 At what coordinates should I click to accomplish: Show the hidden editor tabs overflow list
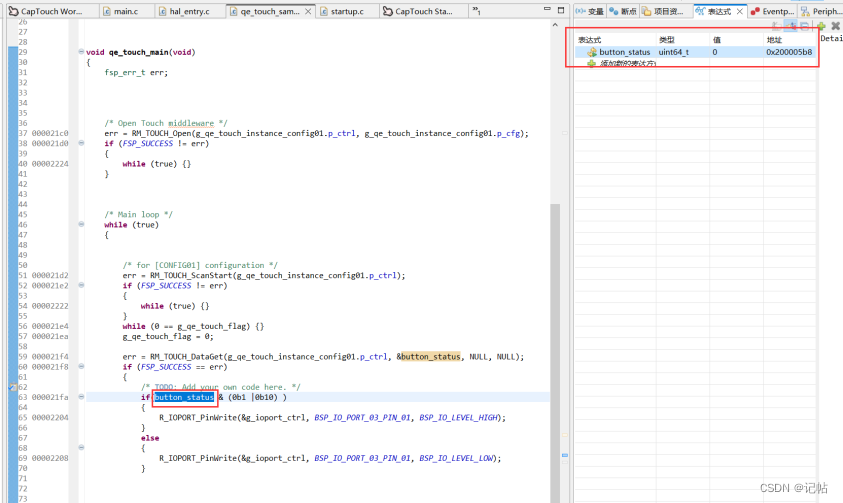pyautogui.click(x=476, y=11)
